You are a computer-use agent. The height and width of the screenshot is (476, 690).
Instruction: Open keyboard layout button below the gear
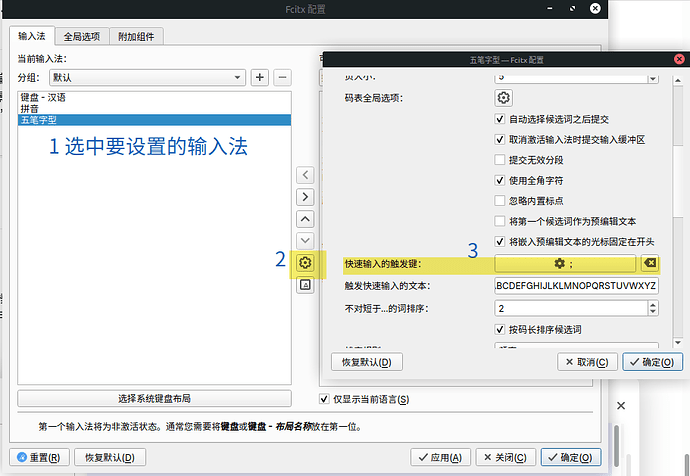tap(305, 285)
